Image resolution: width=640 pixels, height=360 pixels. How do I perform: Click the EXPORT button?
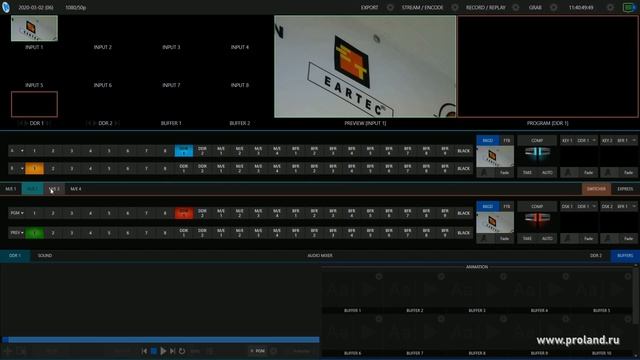point(369,7)
